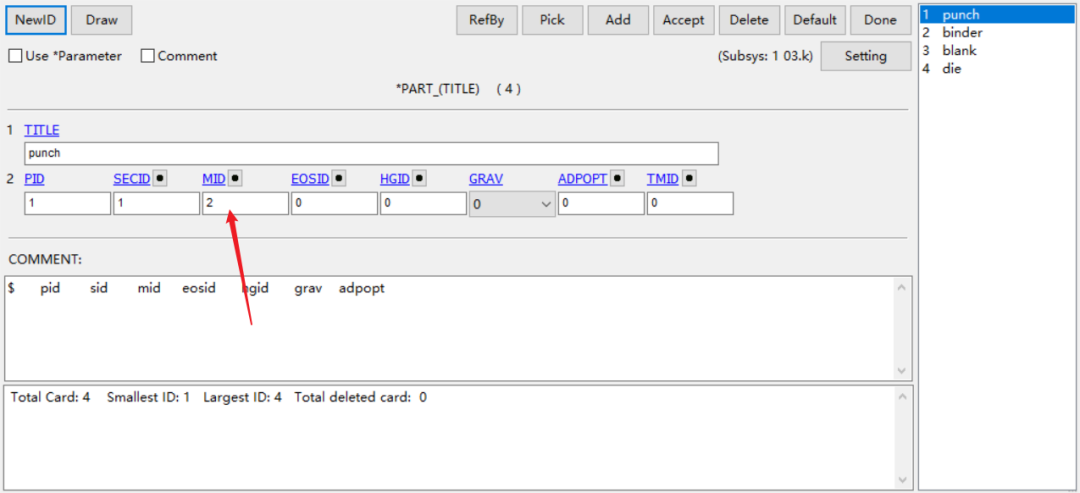Open the ADPOPT field help link
Screen dimensions: 1080x493
583,179
